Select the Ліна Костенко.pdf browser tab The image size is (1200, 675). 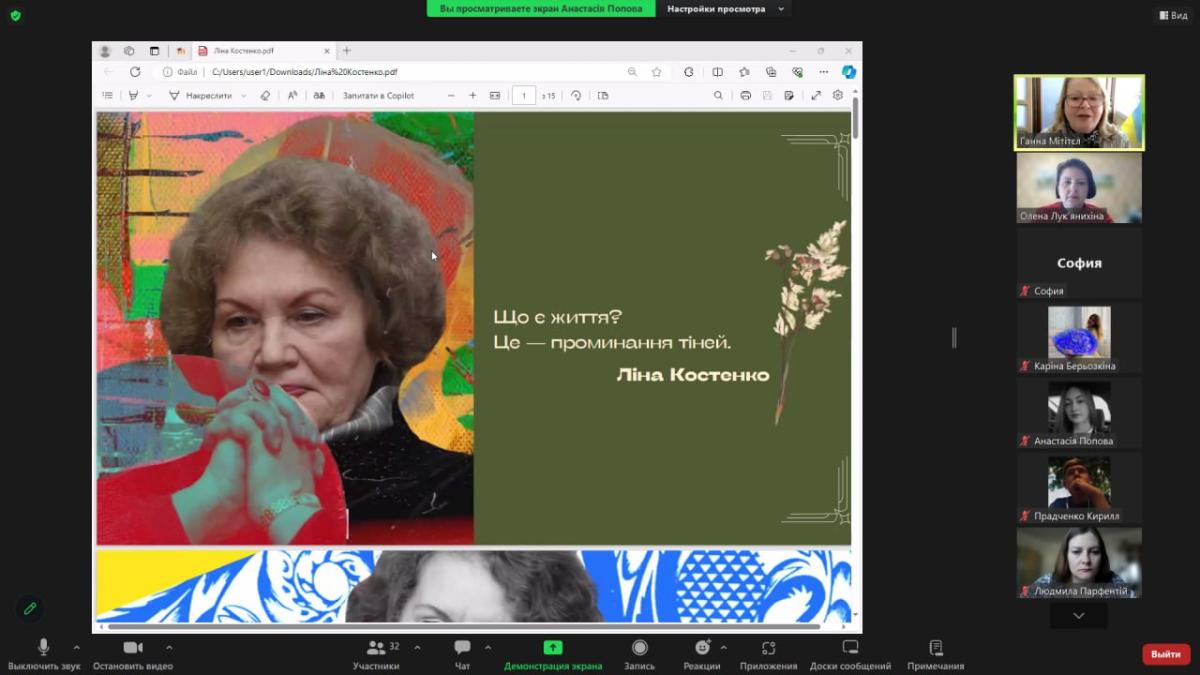[x=250, y=51]
